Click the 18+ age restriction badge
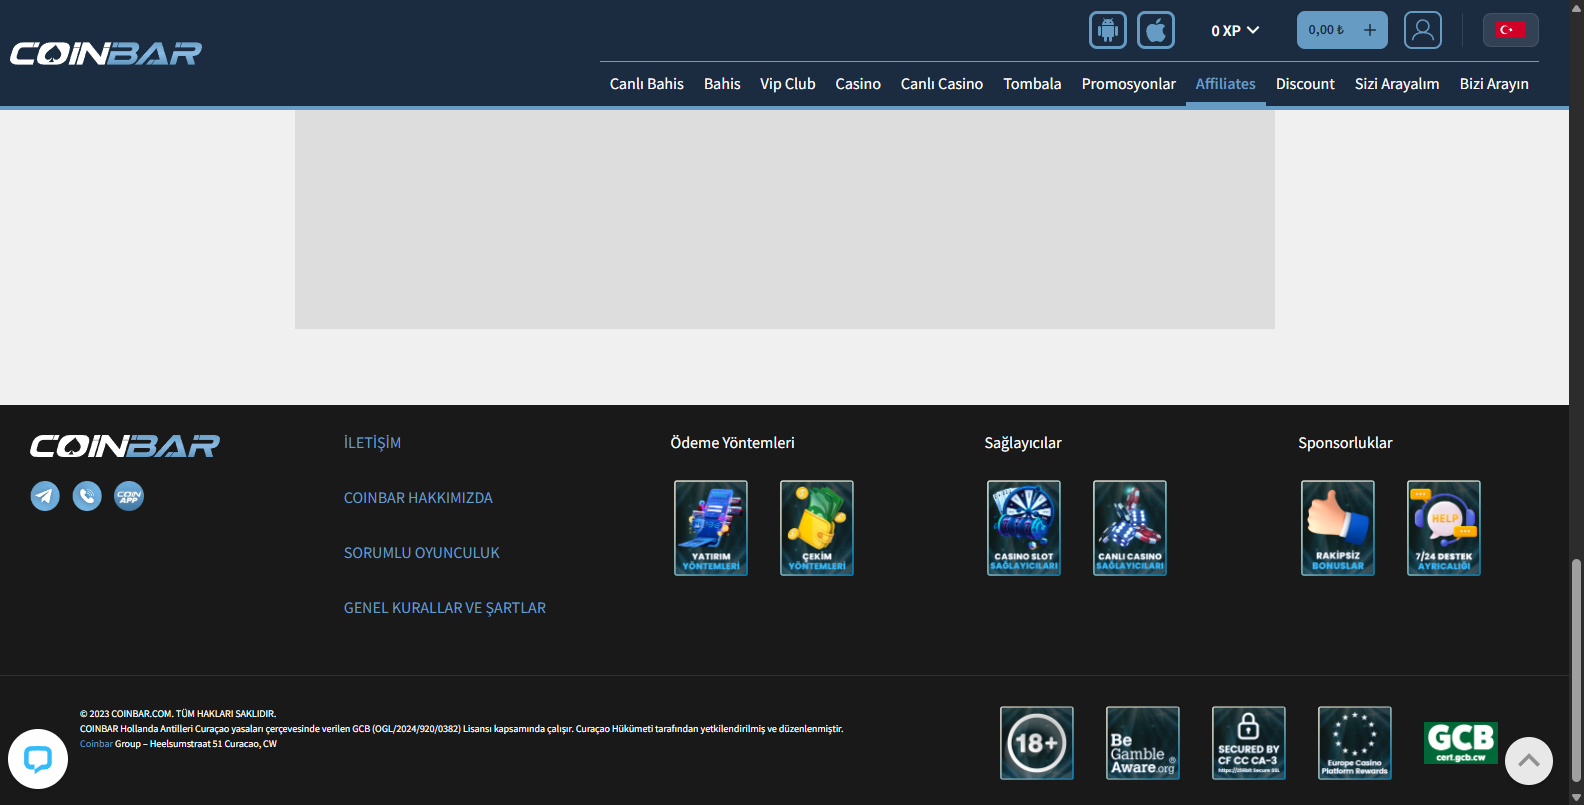This screenshot has width=1584, height=805. [x=1037, y=743]
